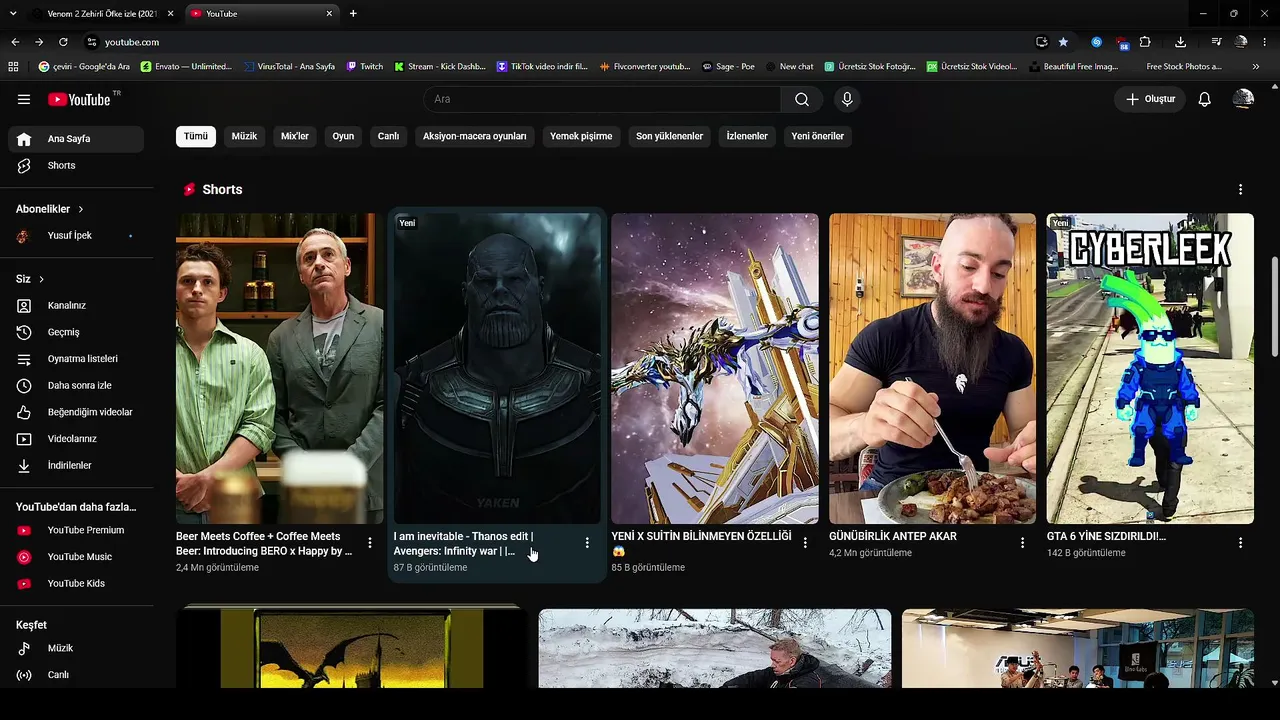
Task: Open the Twitch bookmark
Action: [364, 66]
